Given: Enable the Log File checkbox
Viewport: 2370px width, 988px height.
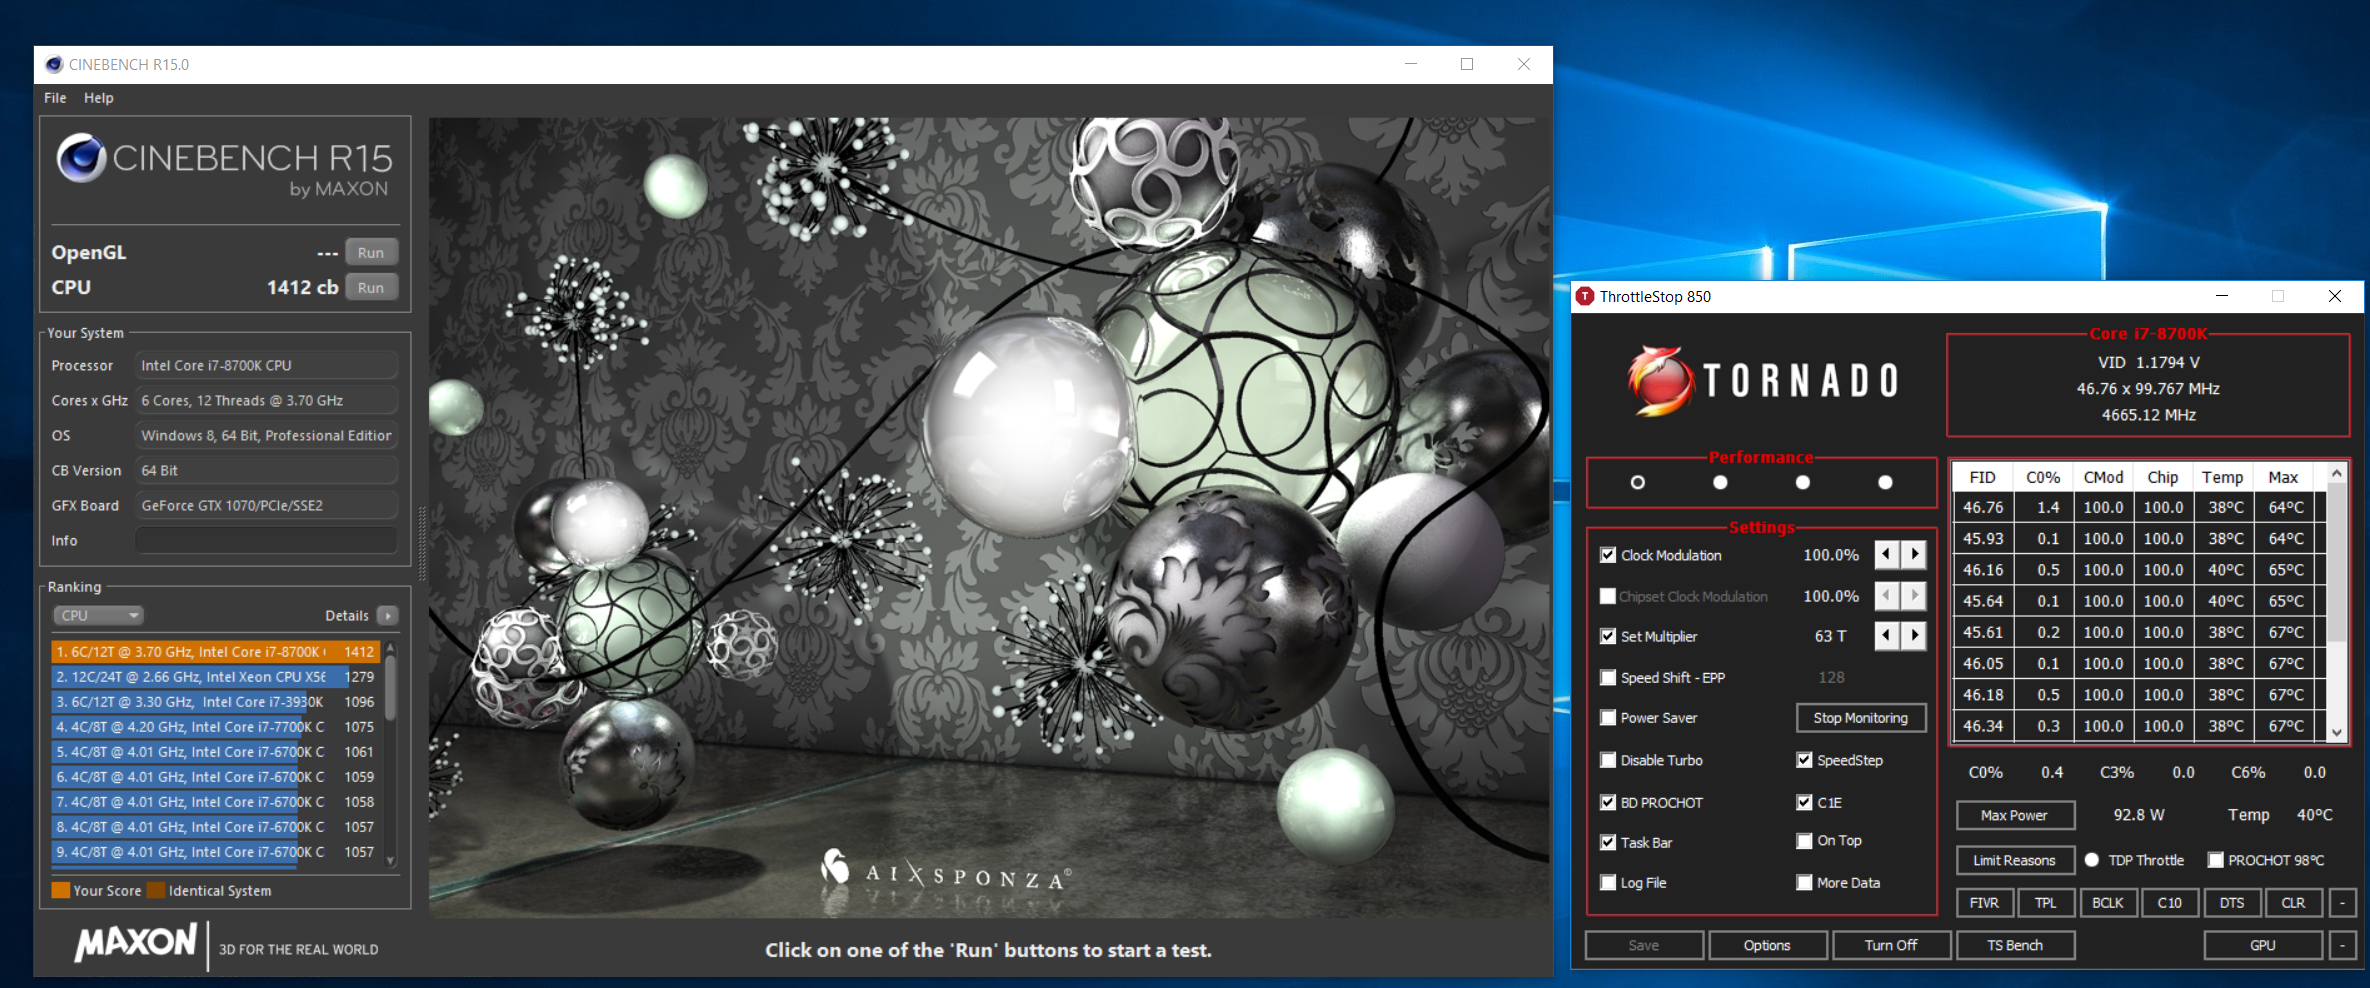Looking at the screenshot, I should coord(1608,883).
